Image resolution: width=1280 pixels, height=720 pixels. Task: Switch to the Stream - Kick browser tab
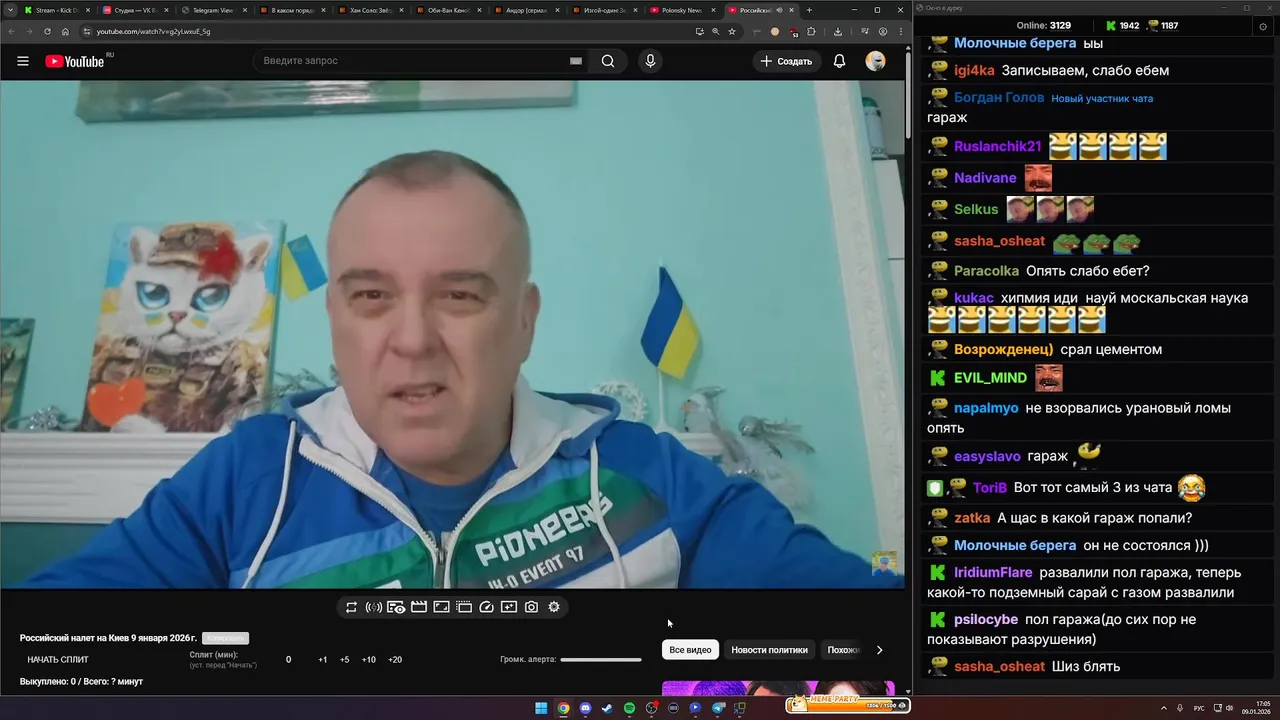pyautogui.click(x=59, y=10)
